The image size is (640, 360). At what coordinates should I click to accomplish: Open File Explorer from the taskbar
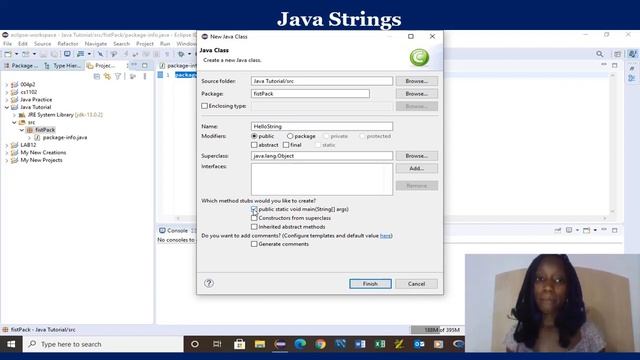[x=260, y=344]
